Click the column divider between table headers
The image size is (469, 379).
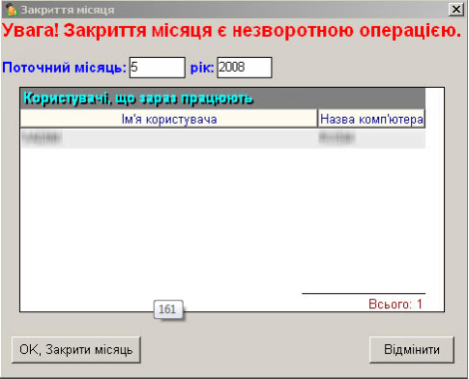317,118
